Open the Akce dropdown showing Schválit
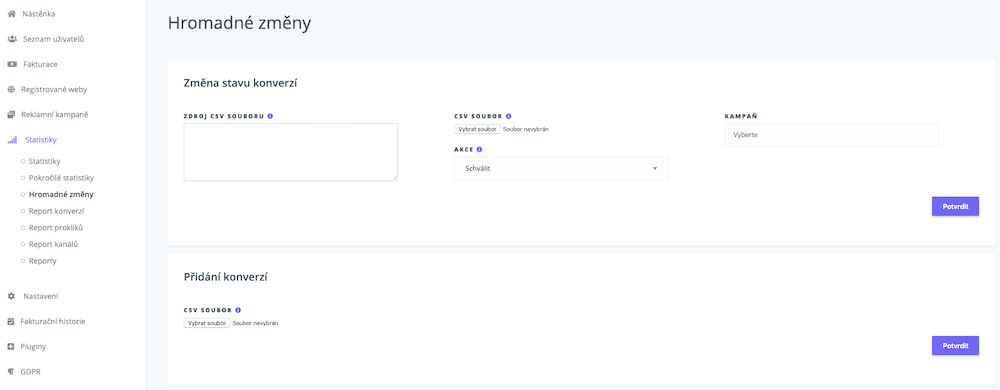The width and height of the screenshot is (1000, 390). [x=561, y=168]
